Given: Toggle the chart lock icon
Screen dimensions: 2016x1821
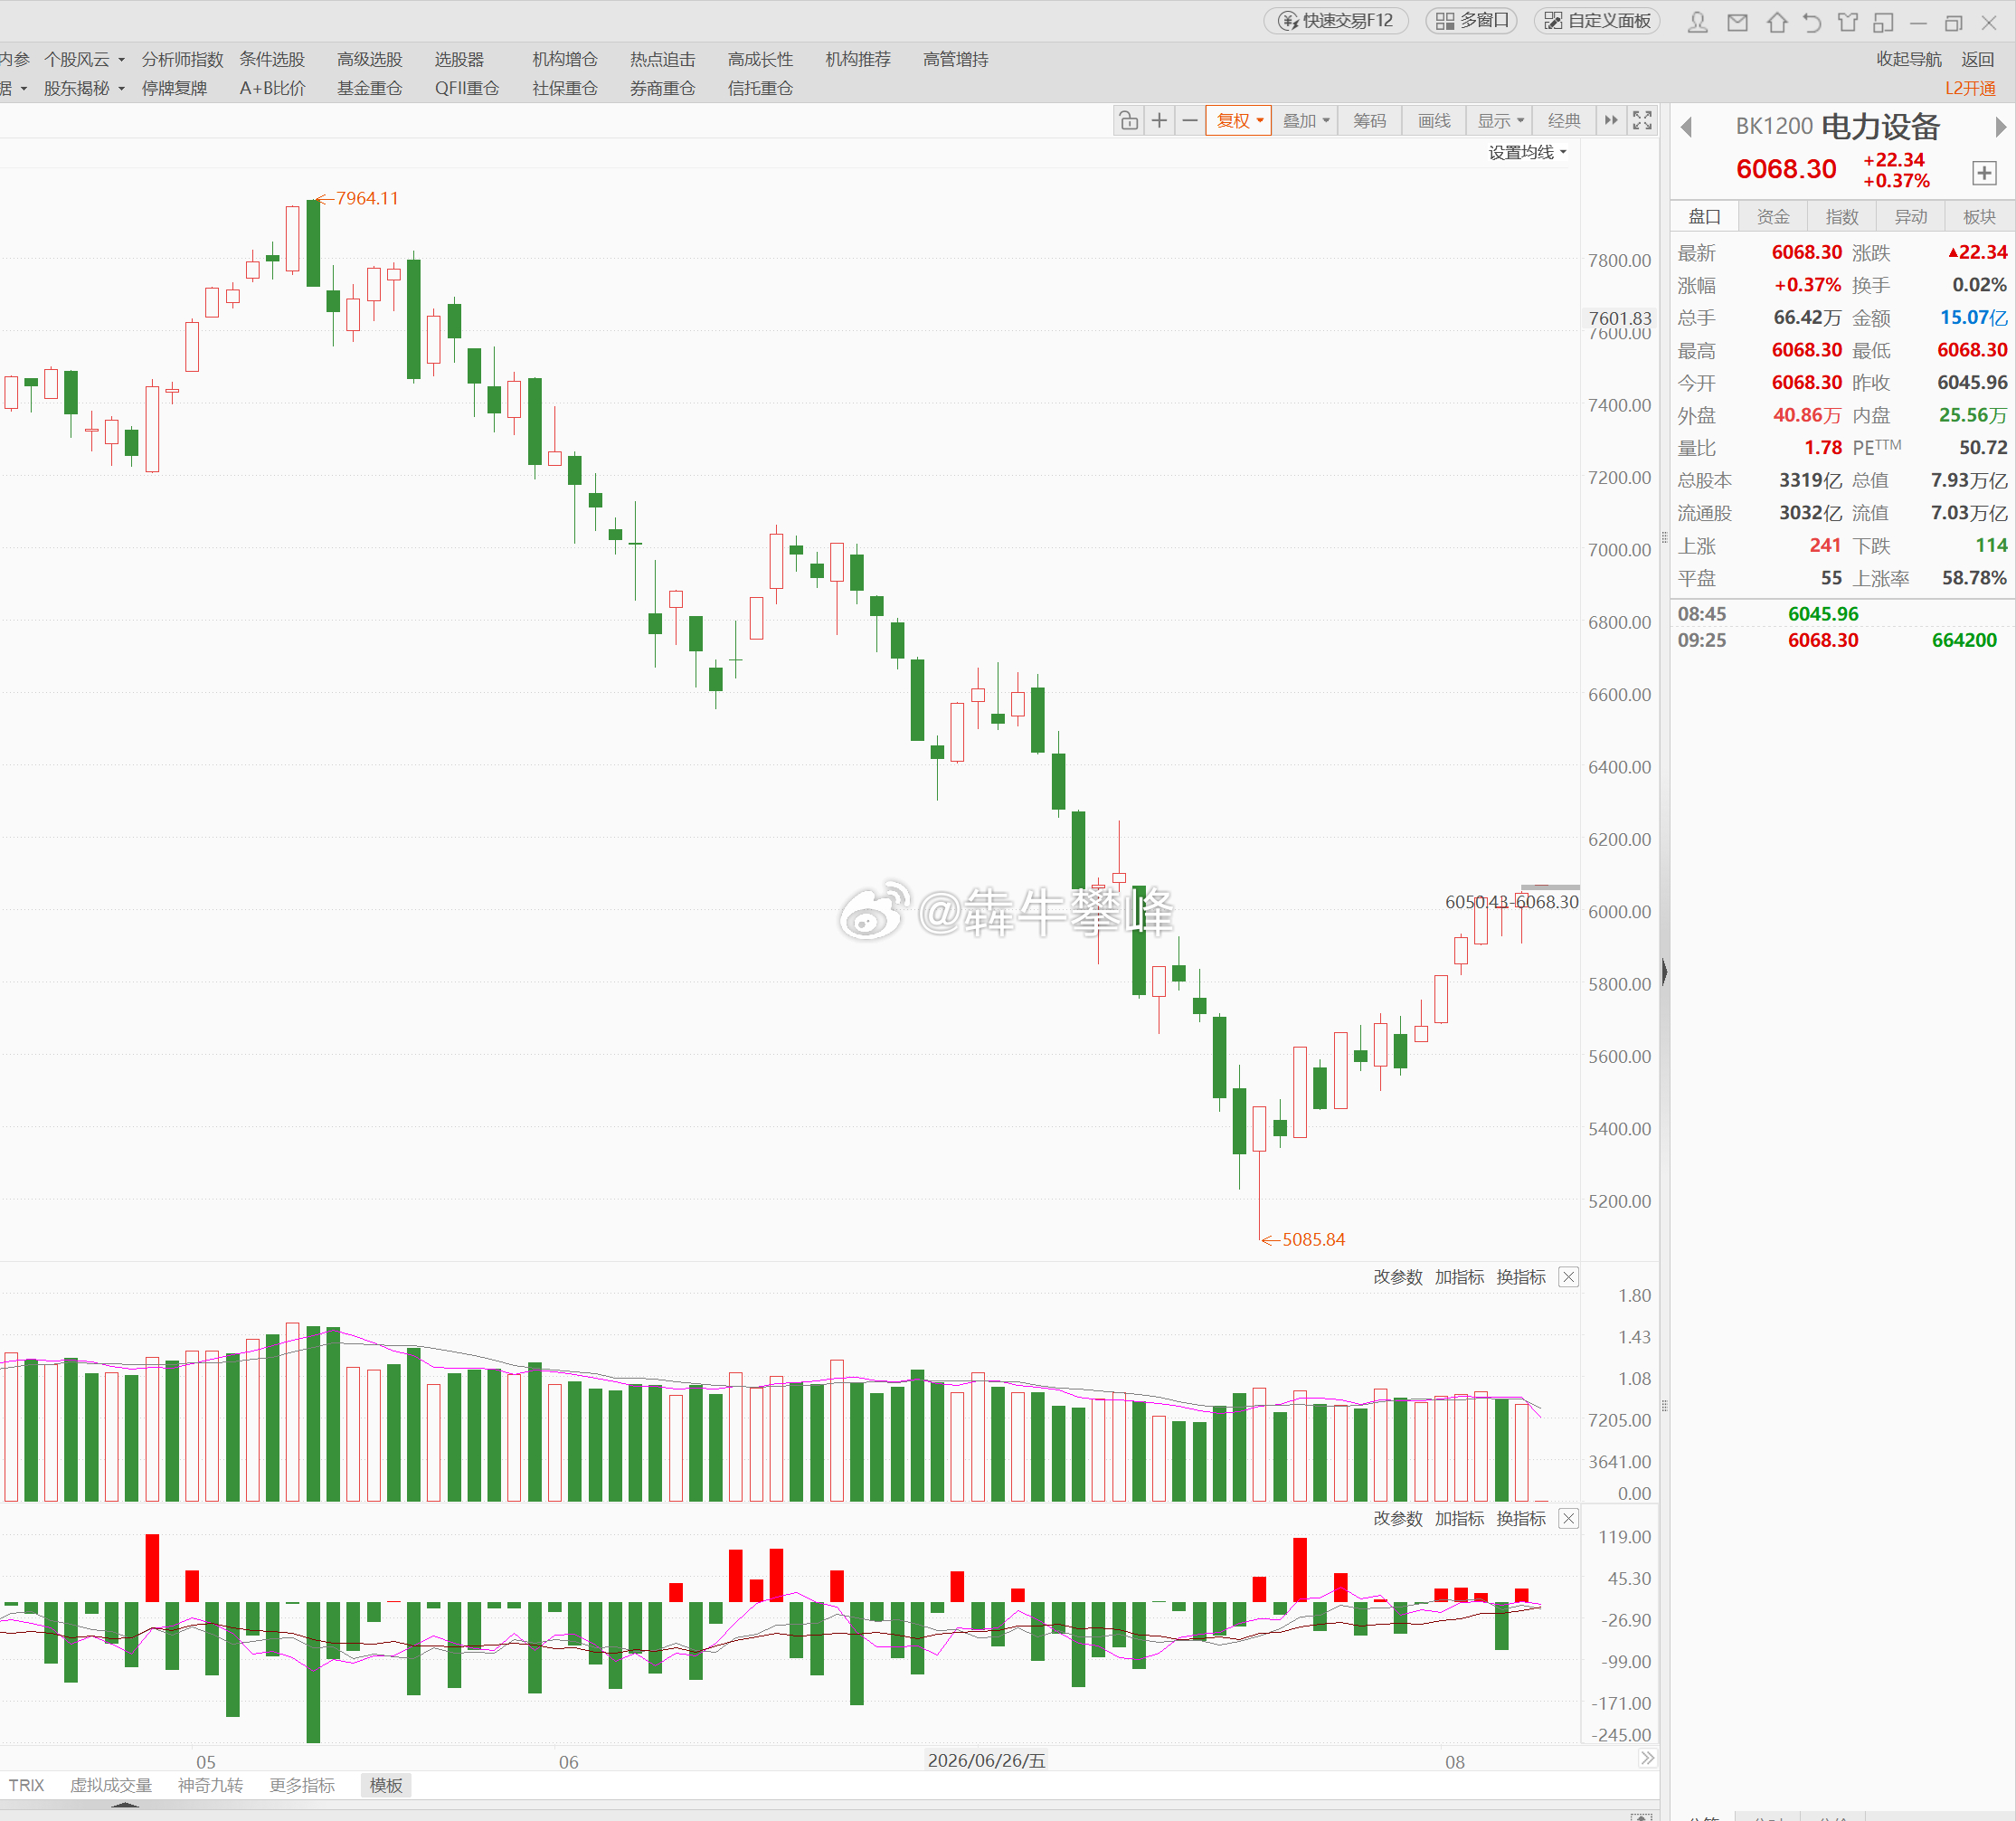Looking at the screenshot, I should [x=1129, y=121].
